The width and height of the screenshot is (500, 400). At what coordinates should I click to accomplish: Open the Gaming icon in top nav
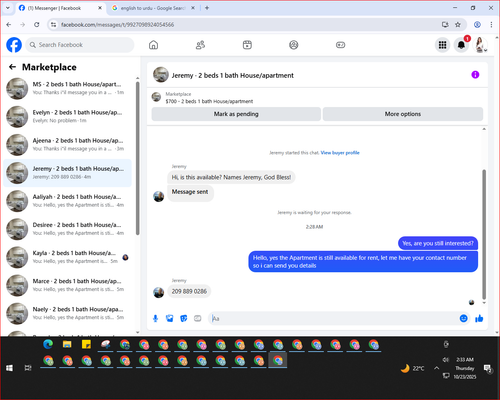340,45
